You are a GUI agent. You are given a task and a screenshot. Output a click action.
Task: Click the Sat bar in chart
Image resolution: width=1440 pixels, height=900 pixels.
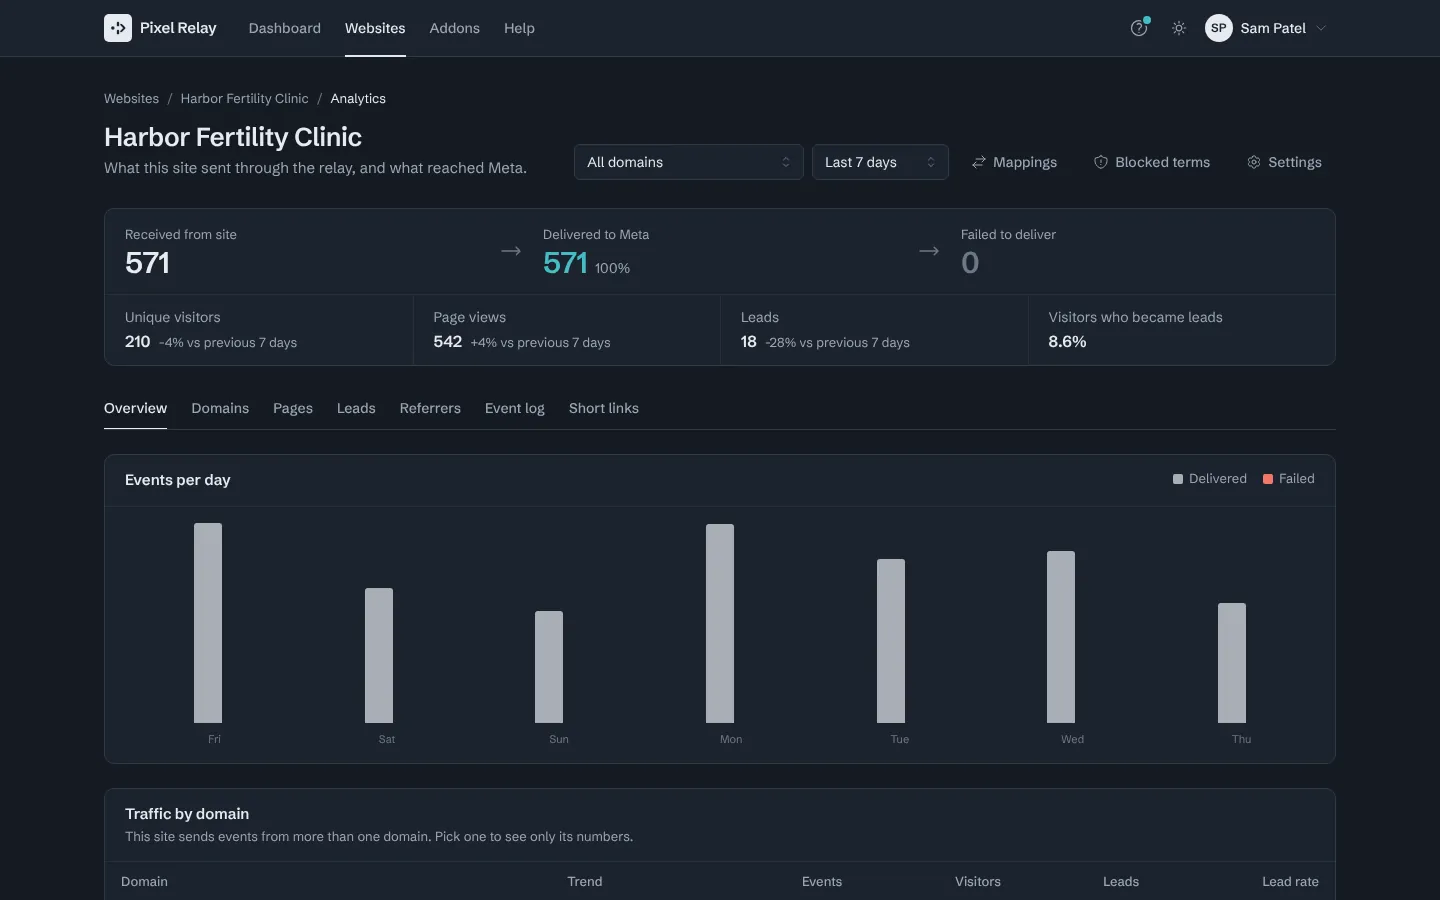379,655
